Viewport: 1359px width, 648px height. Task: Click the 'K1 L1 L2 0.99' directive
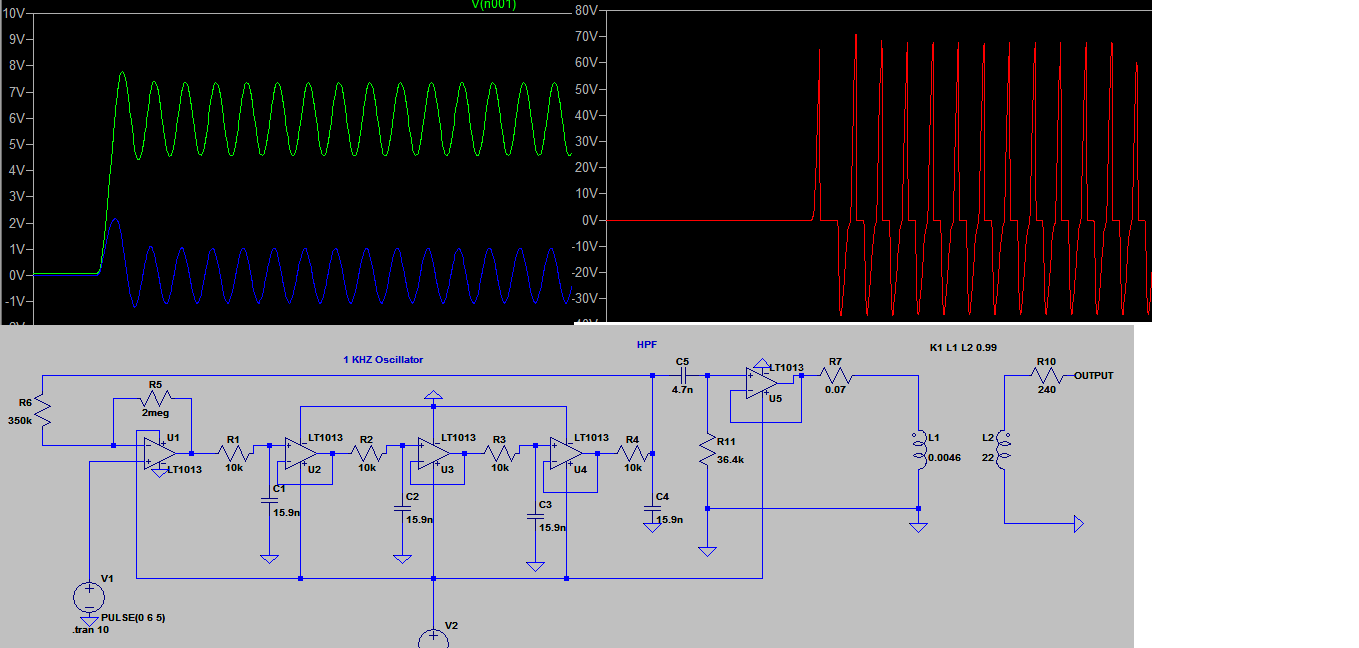(964, 348)
